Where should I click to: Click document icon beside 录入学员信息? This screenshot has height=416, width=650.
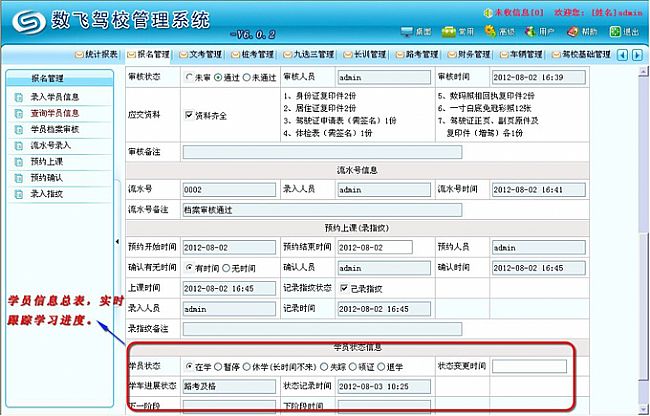(x=19, y=97)
